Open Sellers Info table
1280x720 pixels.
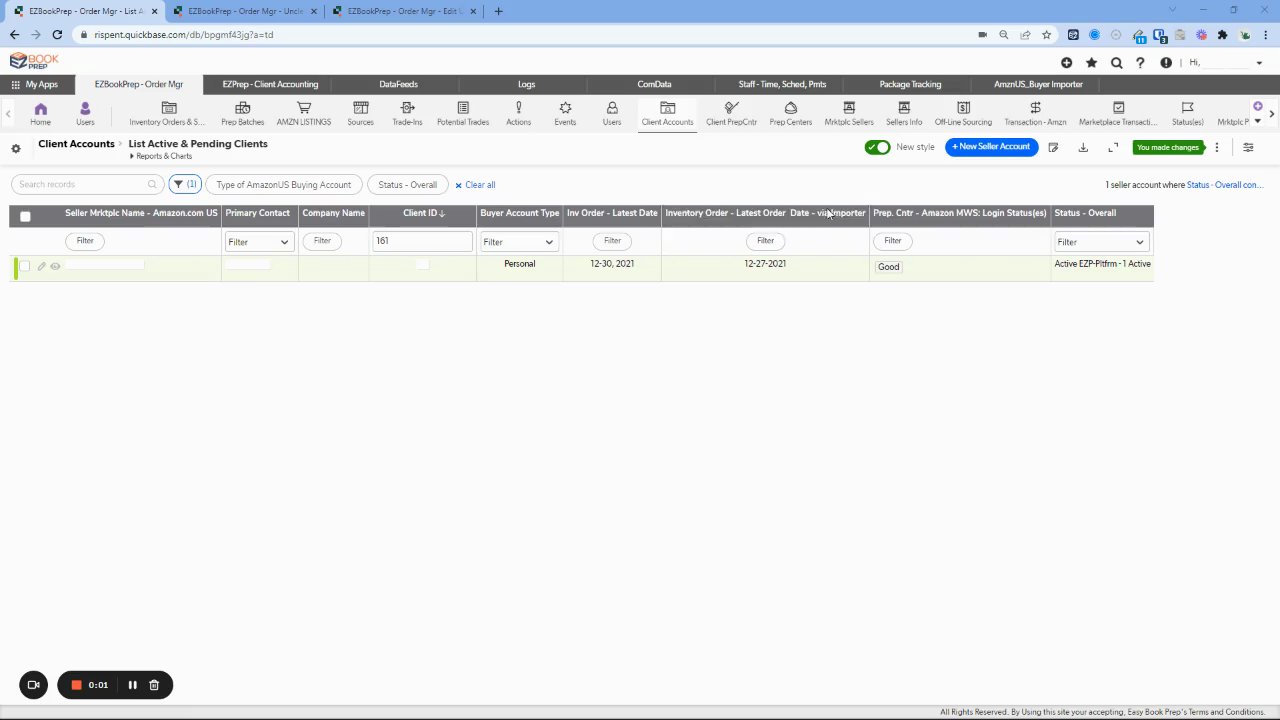point(904,113)
